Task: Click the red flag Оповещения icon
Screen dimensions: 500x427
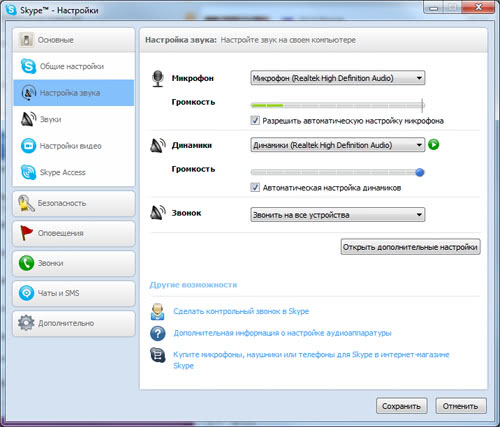Action: [26, 233]
